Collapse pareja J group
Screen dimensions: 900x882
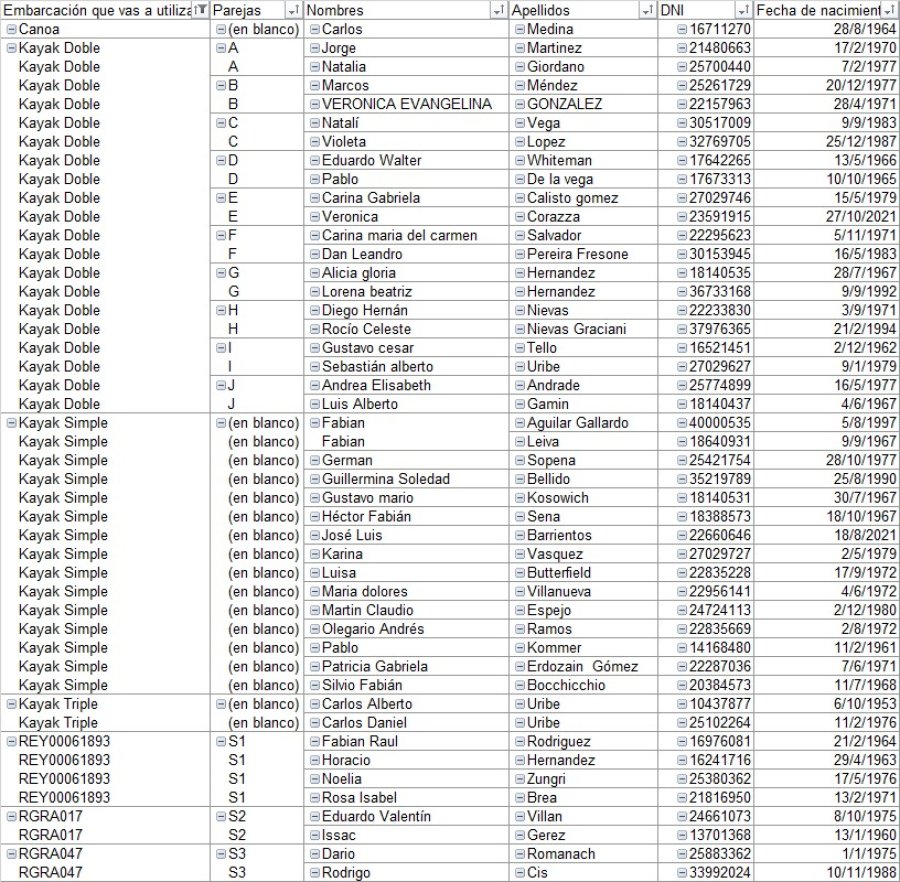[221, 386]
